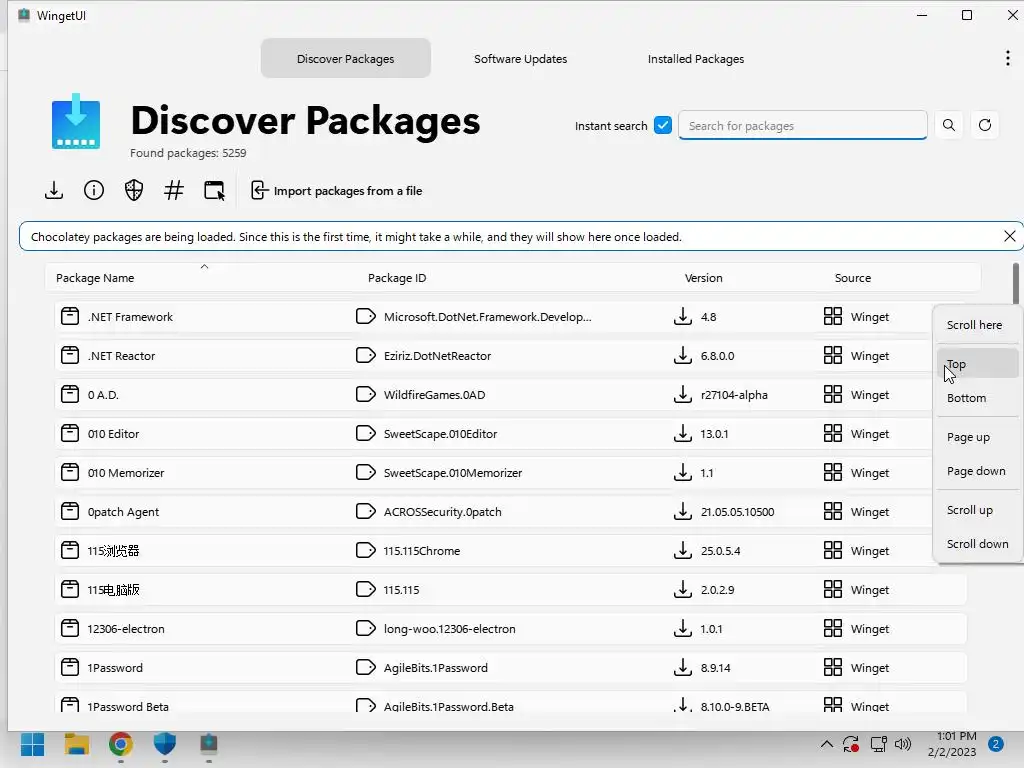Screen dimensions: 1024x768
Task: Choose Page down in context menu
Action: tap(978, 471)
